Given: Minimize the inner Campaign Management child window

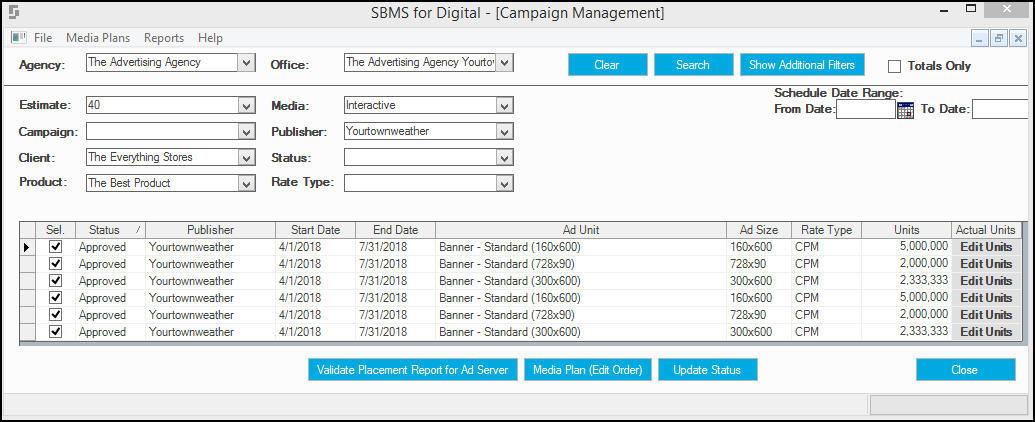Looking at the screenshot, I should [x=980, y=39].
